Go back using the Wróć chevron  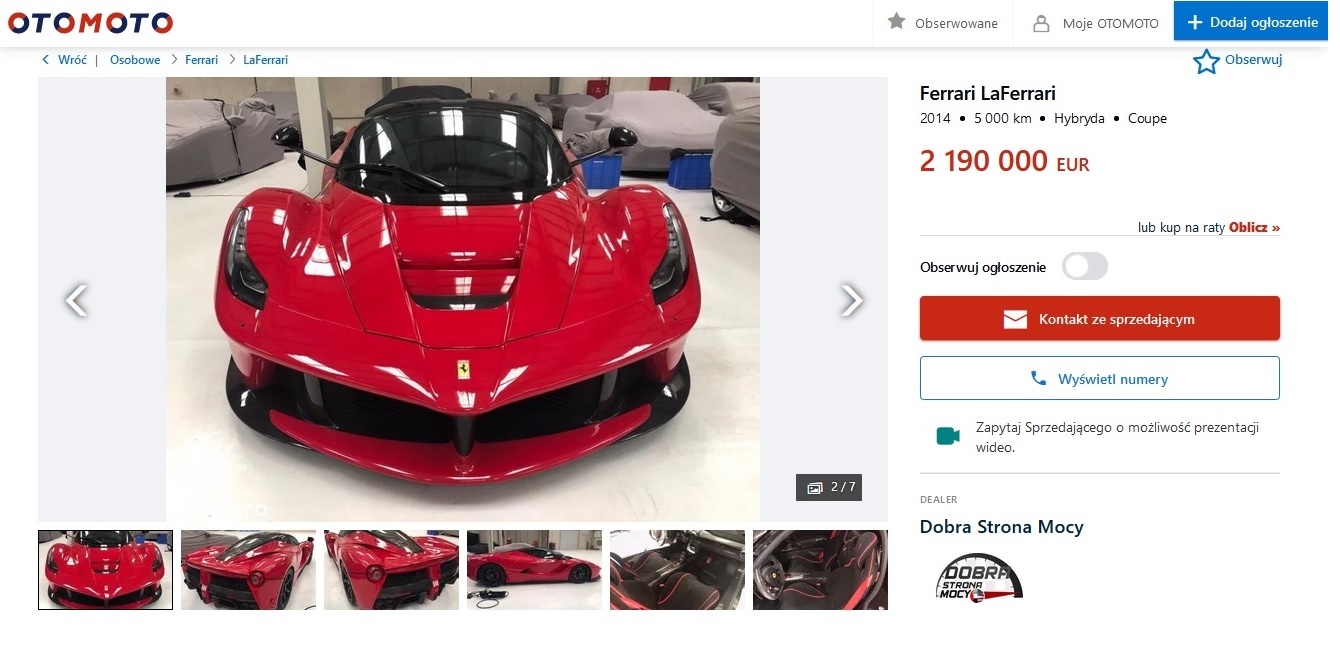[x=45, y=60]
